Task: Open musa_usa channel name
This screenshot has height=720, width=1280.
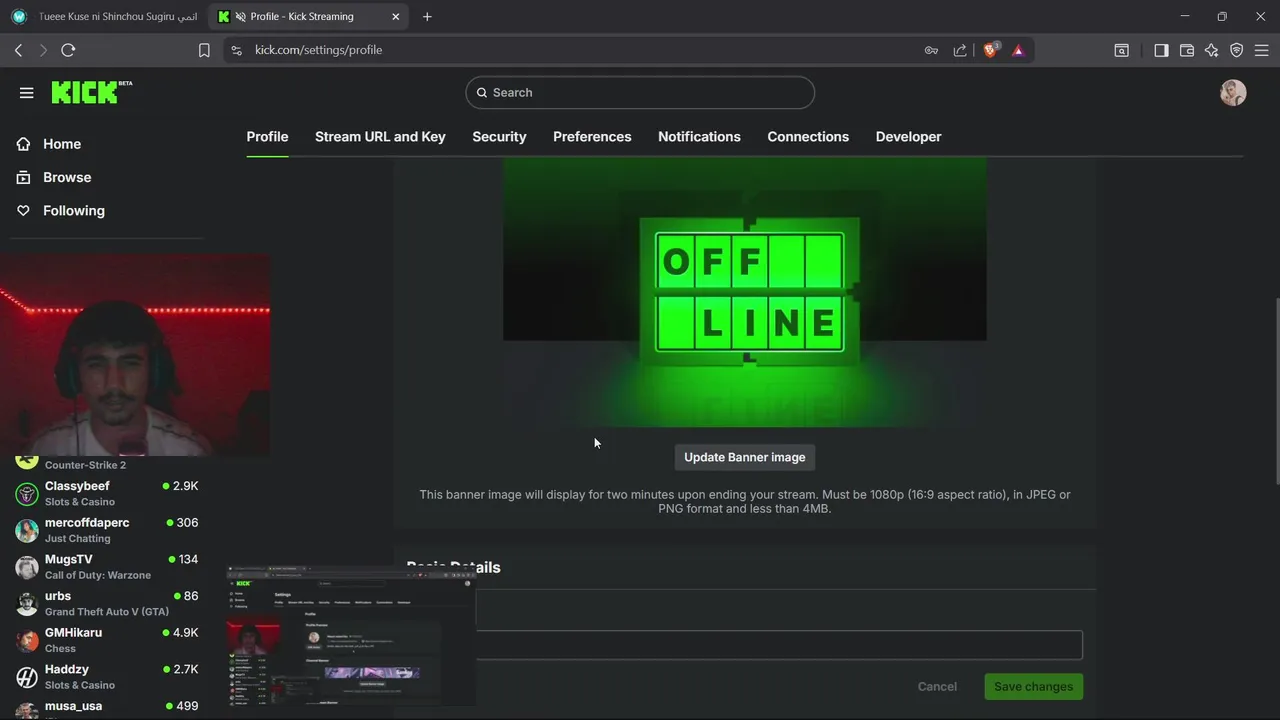Action: pos(73,706)
